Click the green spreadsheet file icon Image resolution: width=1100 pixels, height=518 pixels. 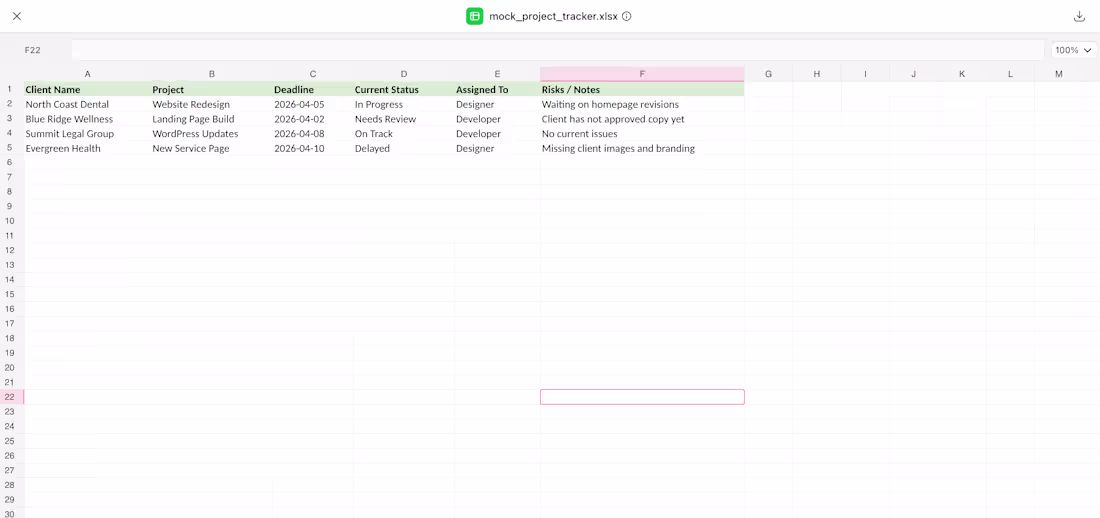click(x=475, y=16)
